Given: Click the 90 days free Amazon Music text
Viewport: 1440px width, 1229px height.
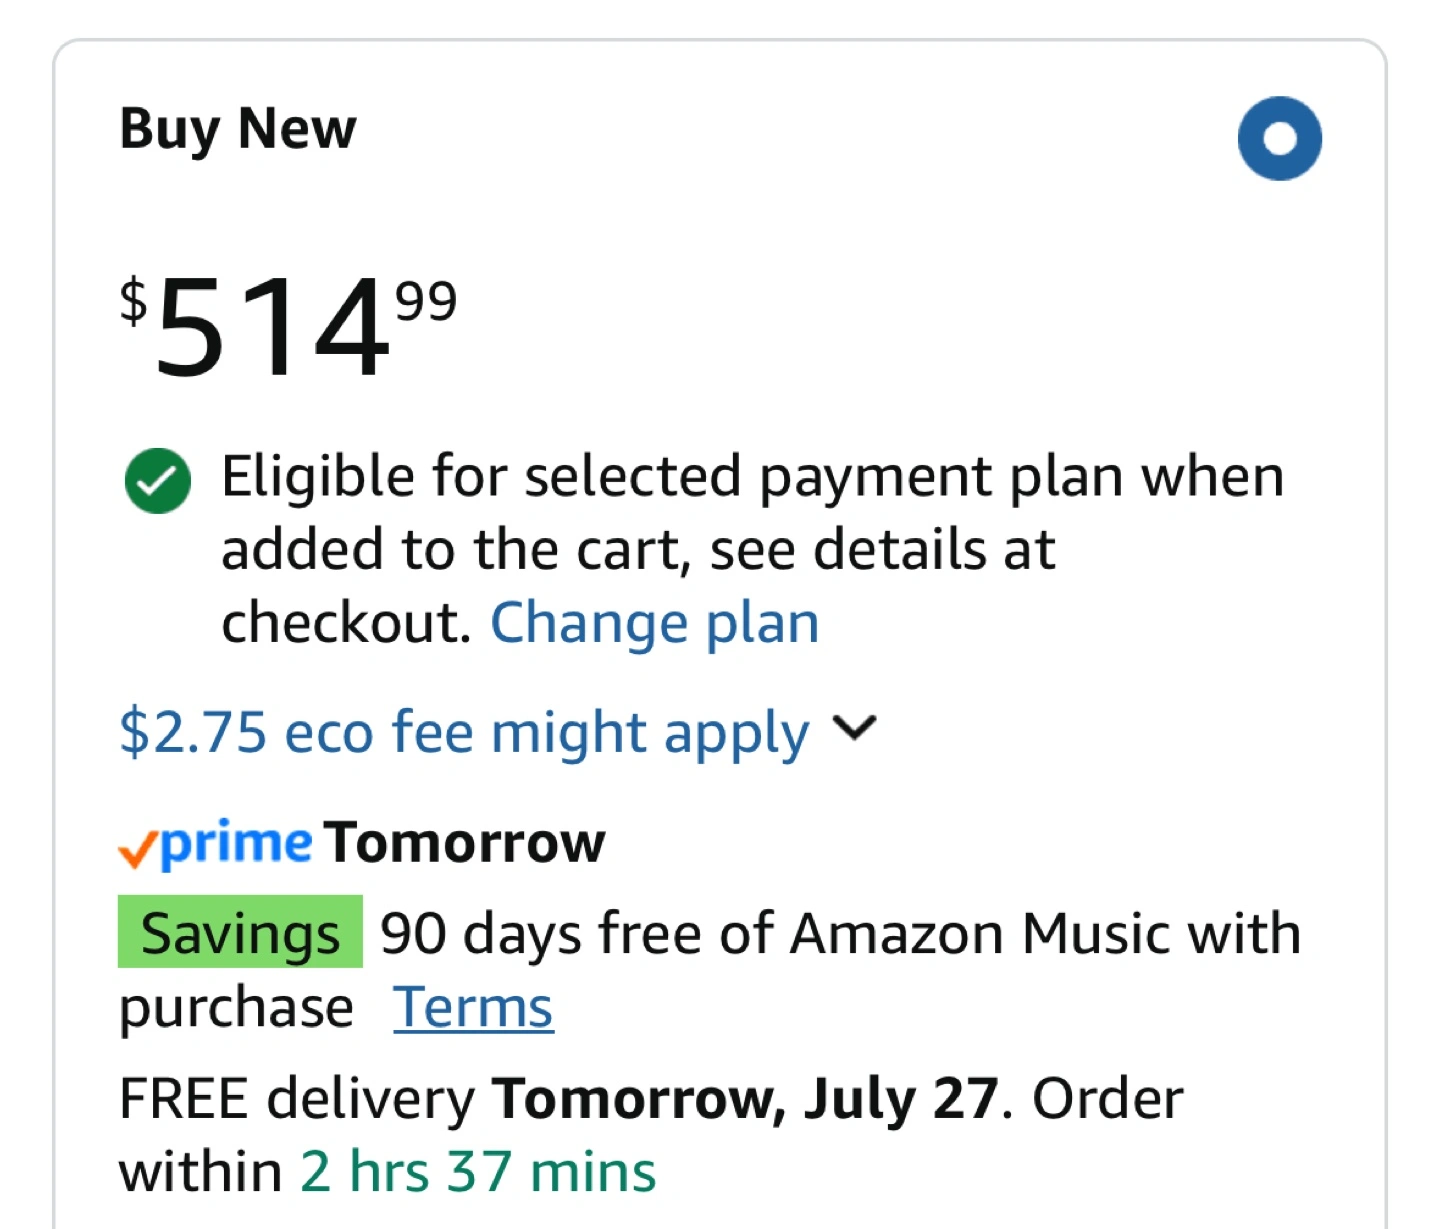Looking at the screenshot, I should click(x=840, y=933).
